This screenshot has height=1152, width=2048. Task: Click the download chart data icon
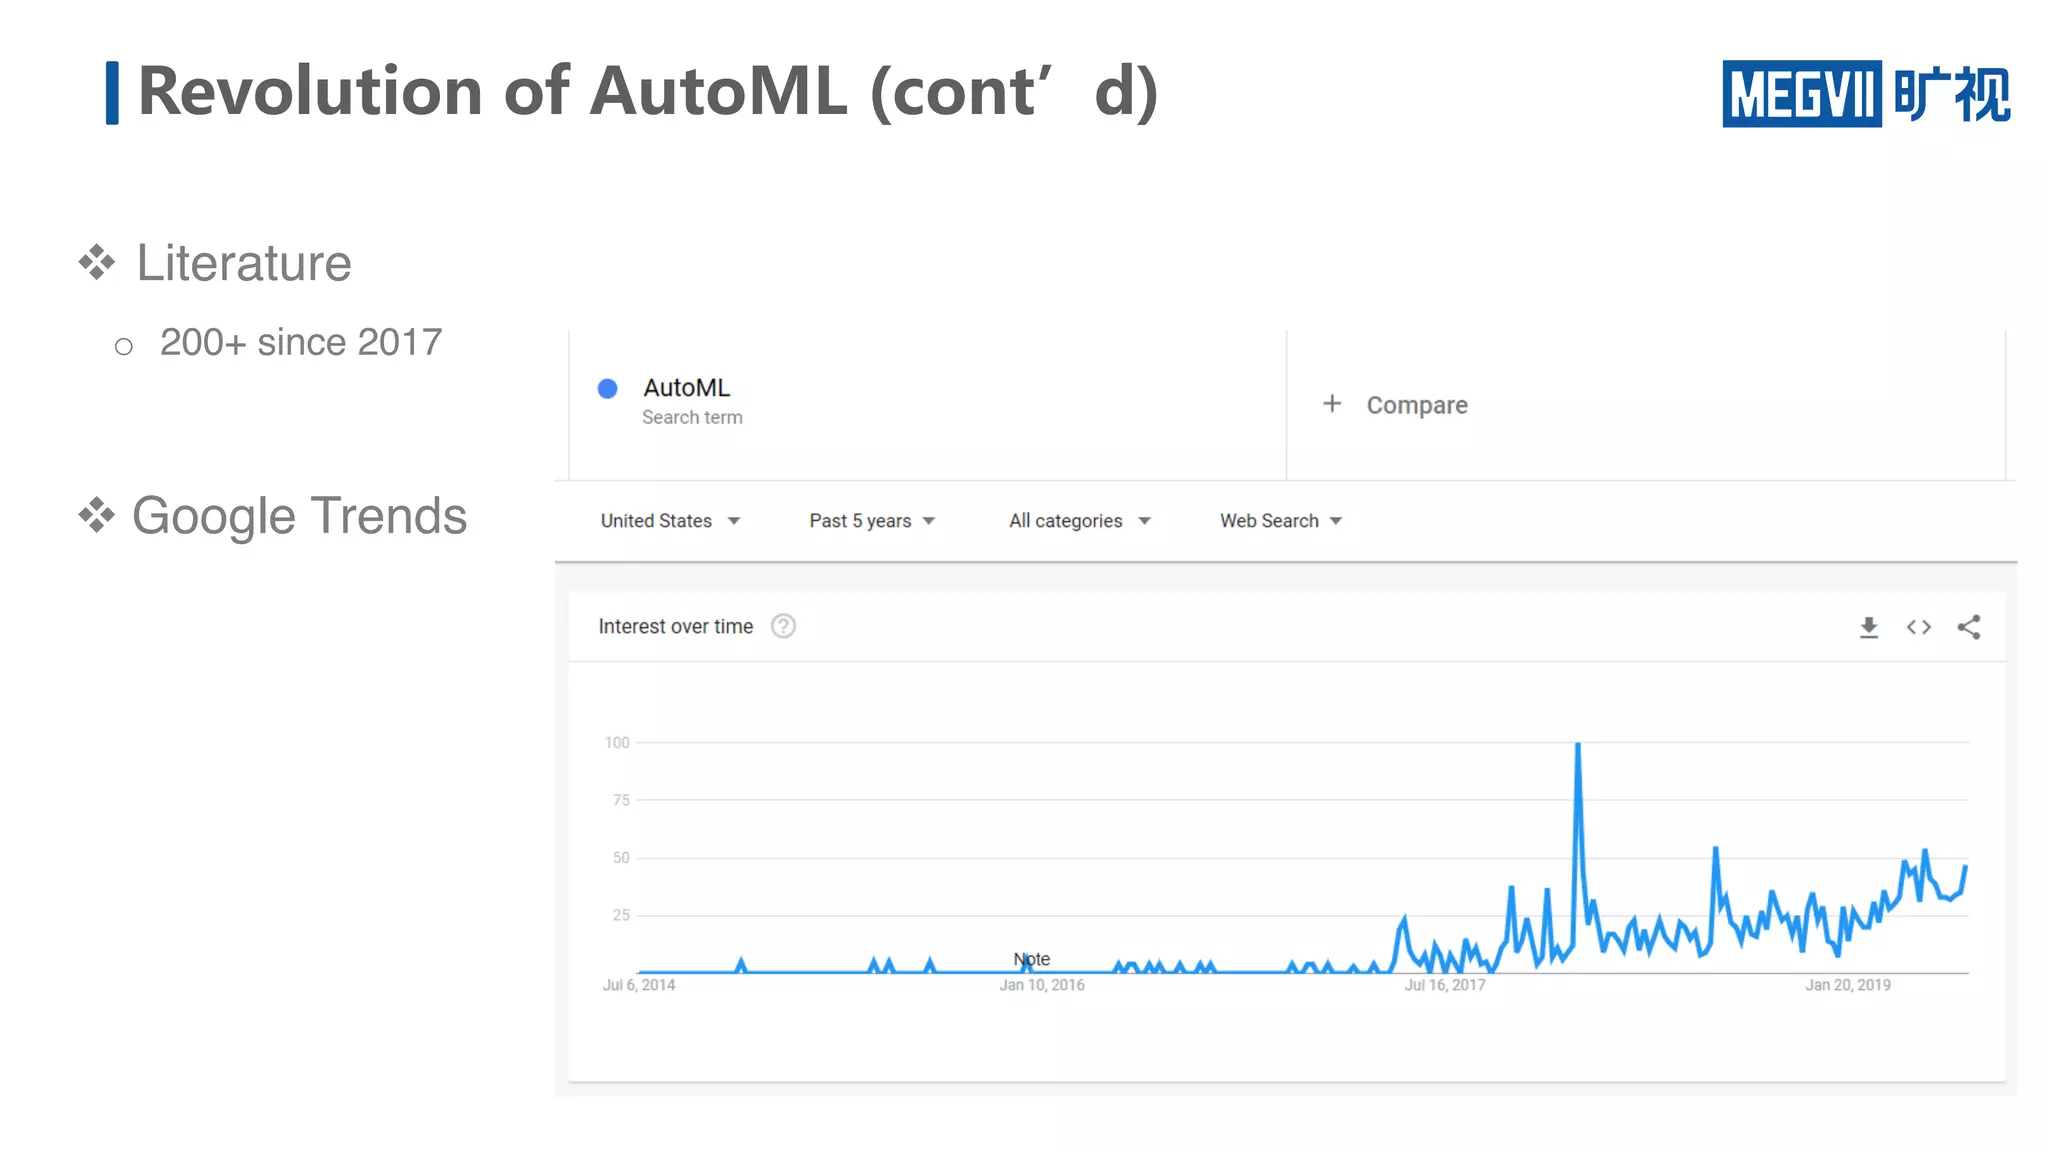pos(1868,627)
